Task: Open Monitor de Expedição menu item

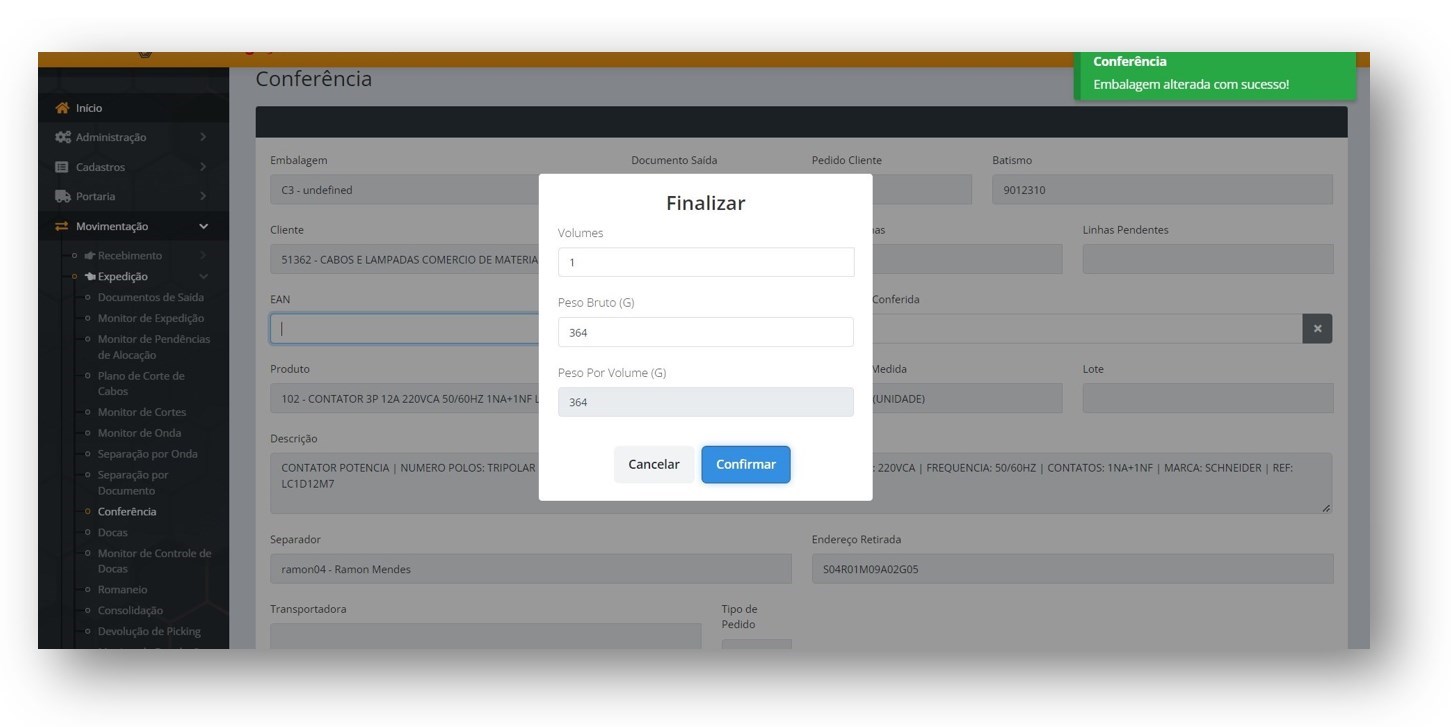Action: tap(150, 318)
